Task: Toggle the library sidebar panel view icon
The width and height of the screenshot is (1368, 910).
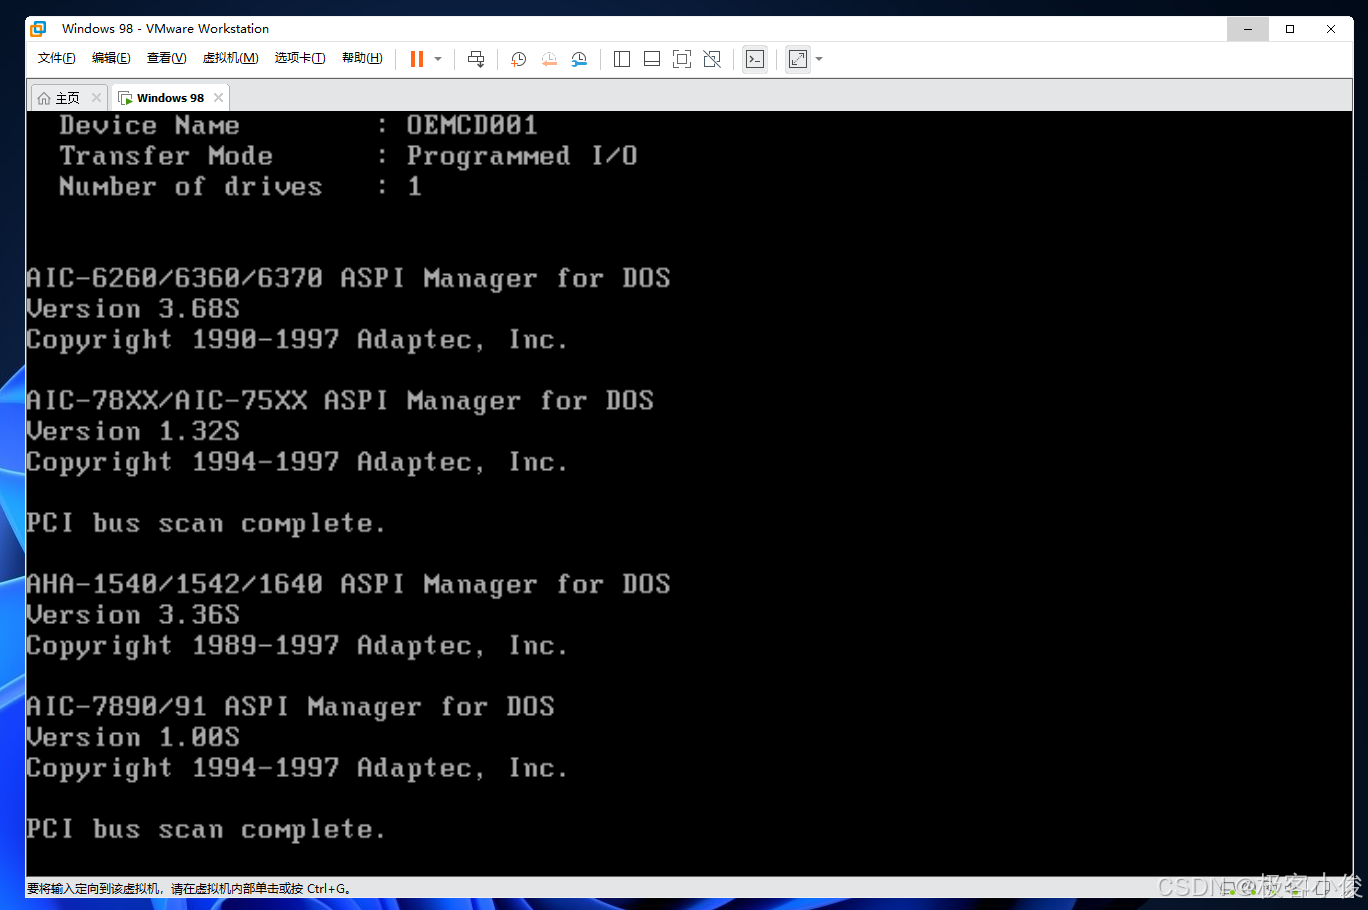Action: pyautogui.click(x=621, y=59)
